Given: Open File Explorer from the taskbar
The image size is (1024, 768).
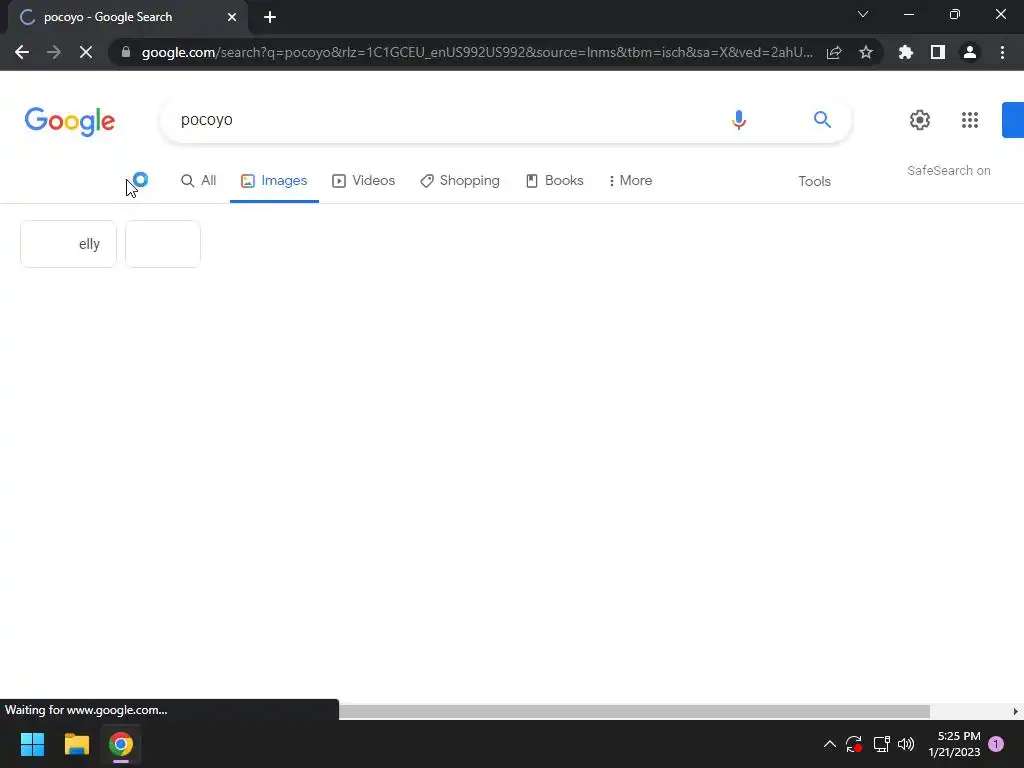Looking at the screenshot, I should 76,744.
